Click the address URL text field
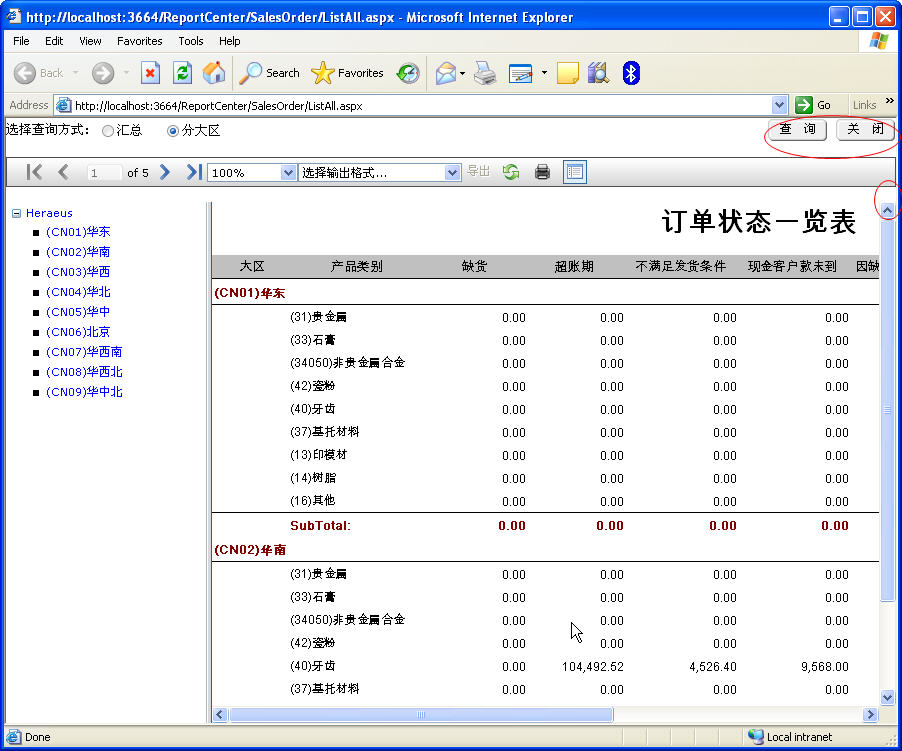Screen dimensions: 902x751 pyautogui.click(x=422, y=106)
